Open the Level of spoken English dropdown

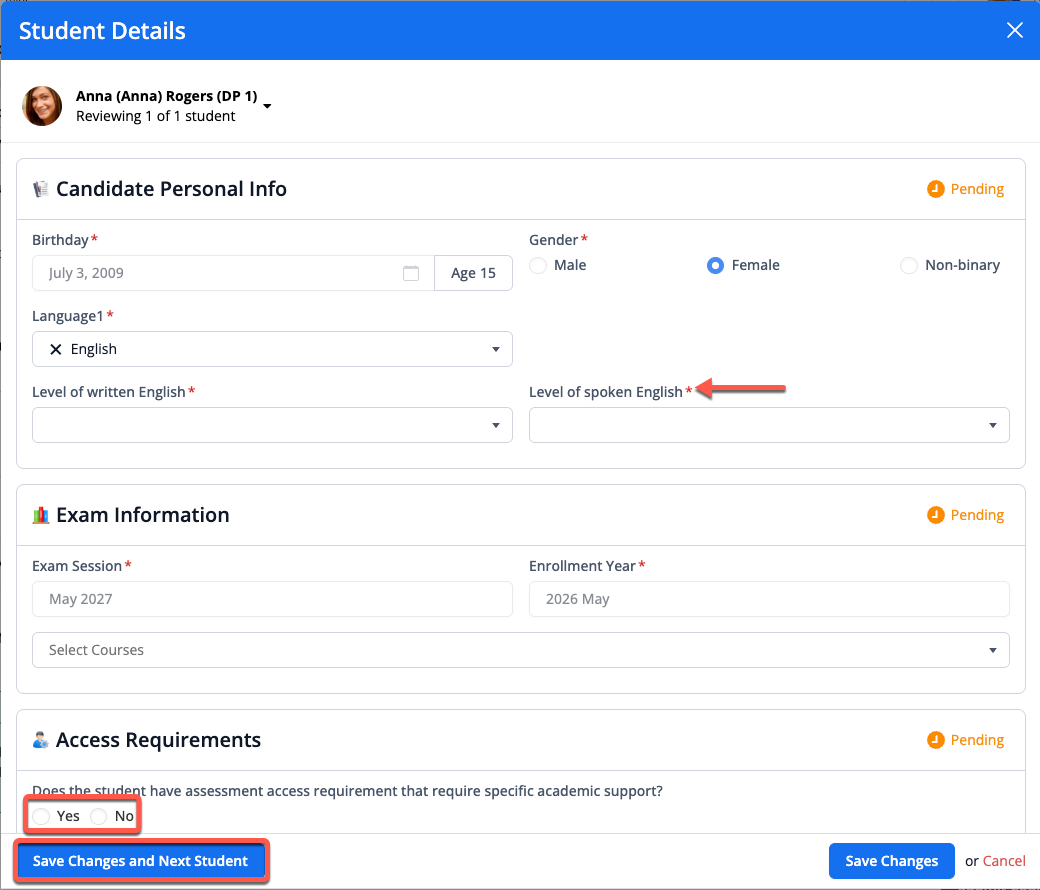click(768, 425)
